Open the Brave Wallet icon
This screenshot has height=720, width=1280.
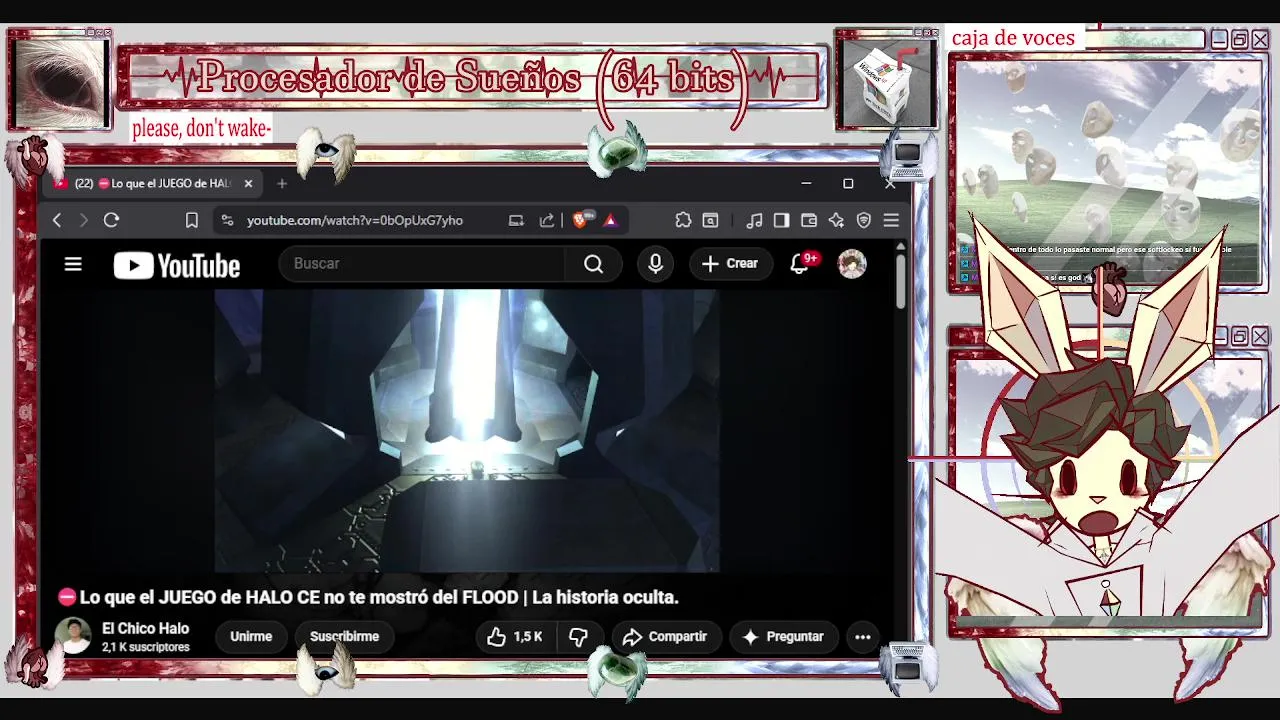coord(809,220)
